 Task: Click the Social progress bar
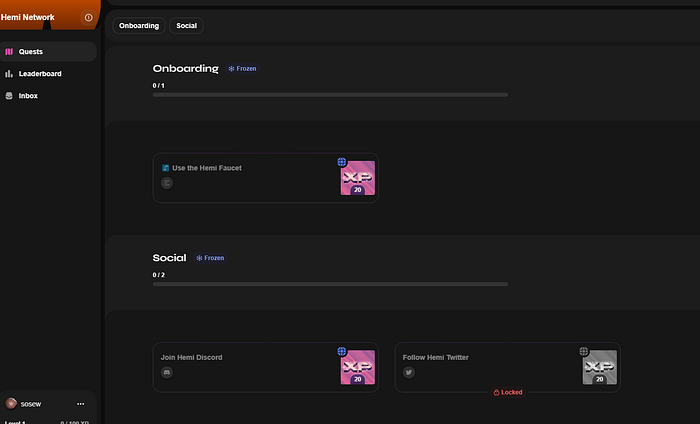(330, 284)
